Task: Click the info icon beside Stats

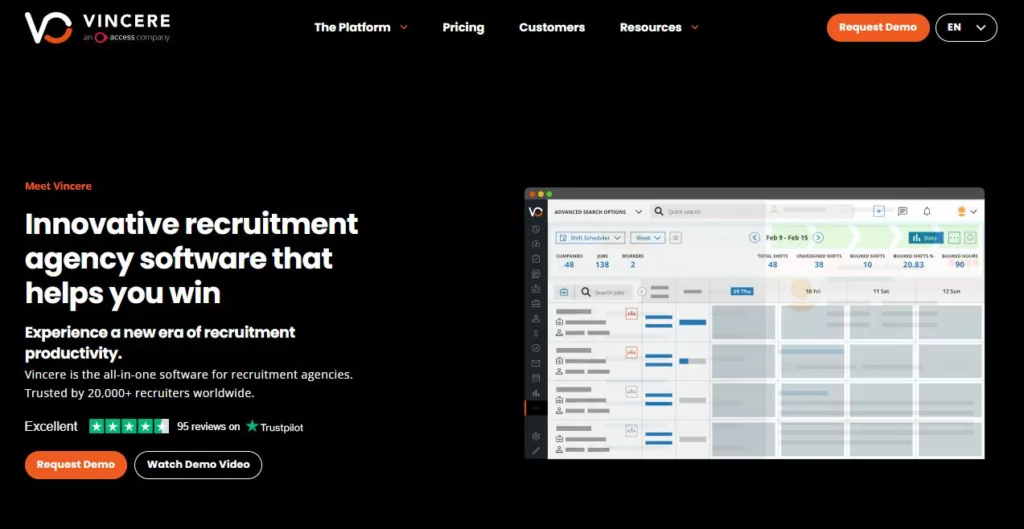Action: 970,238
